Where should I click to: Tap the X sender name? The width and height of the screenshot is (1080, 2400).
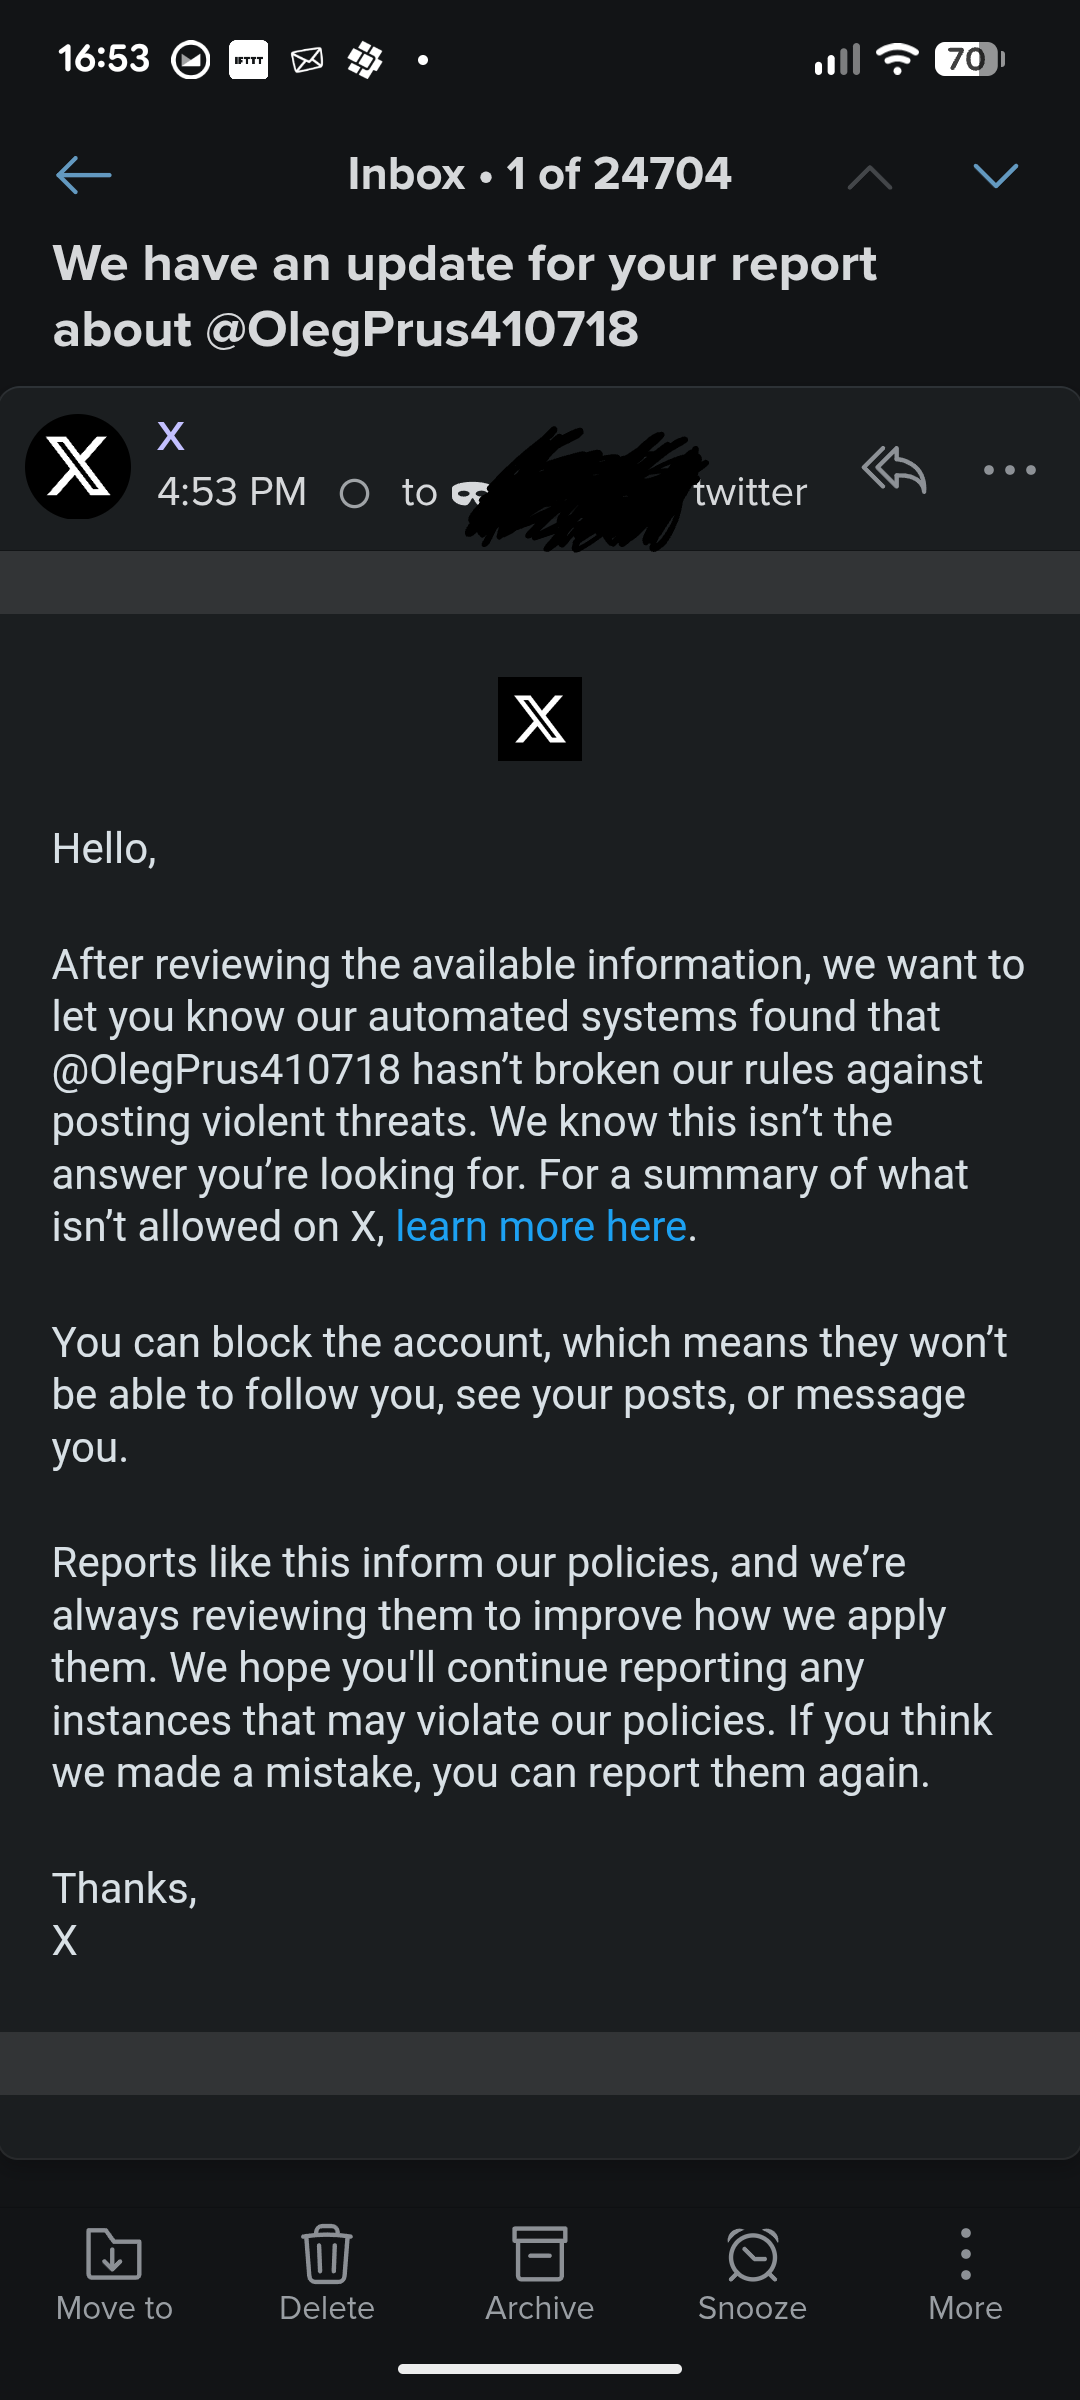(171, 436)
